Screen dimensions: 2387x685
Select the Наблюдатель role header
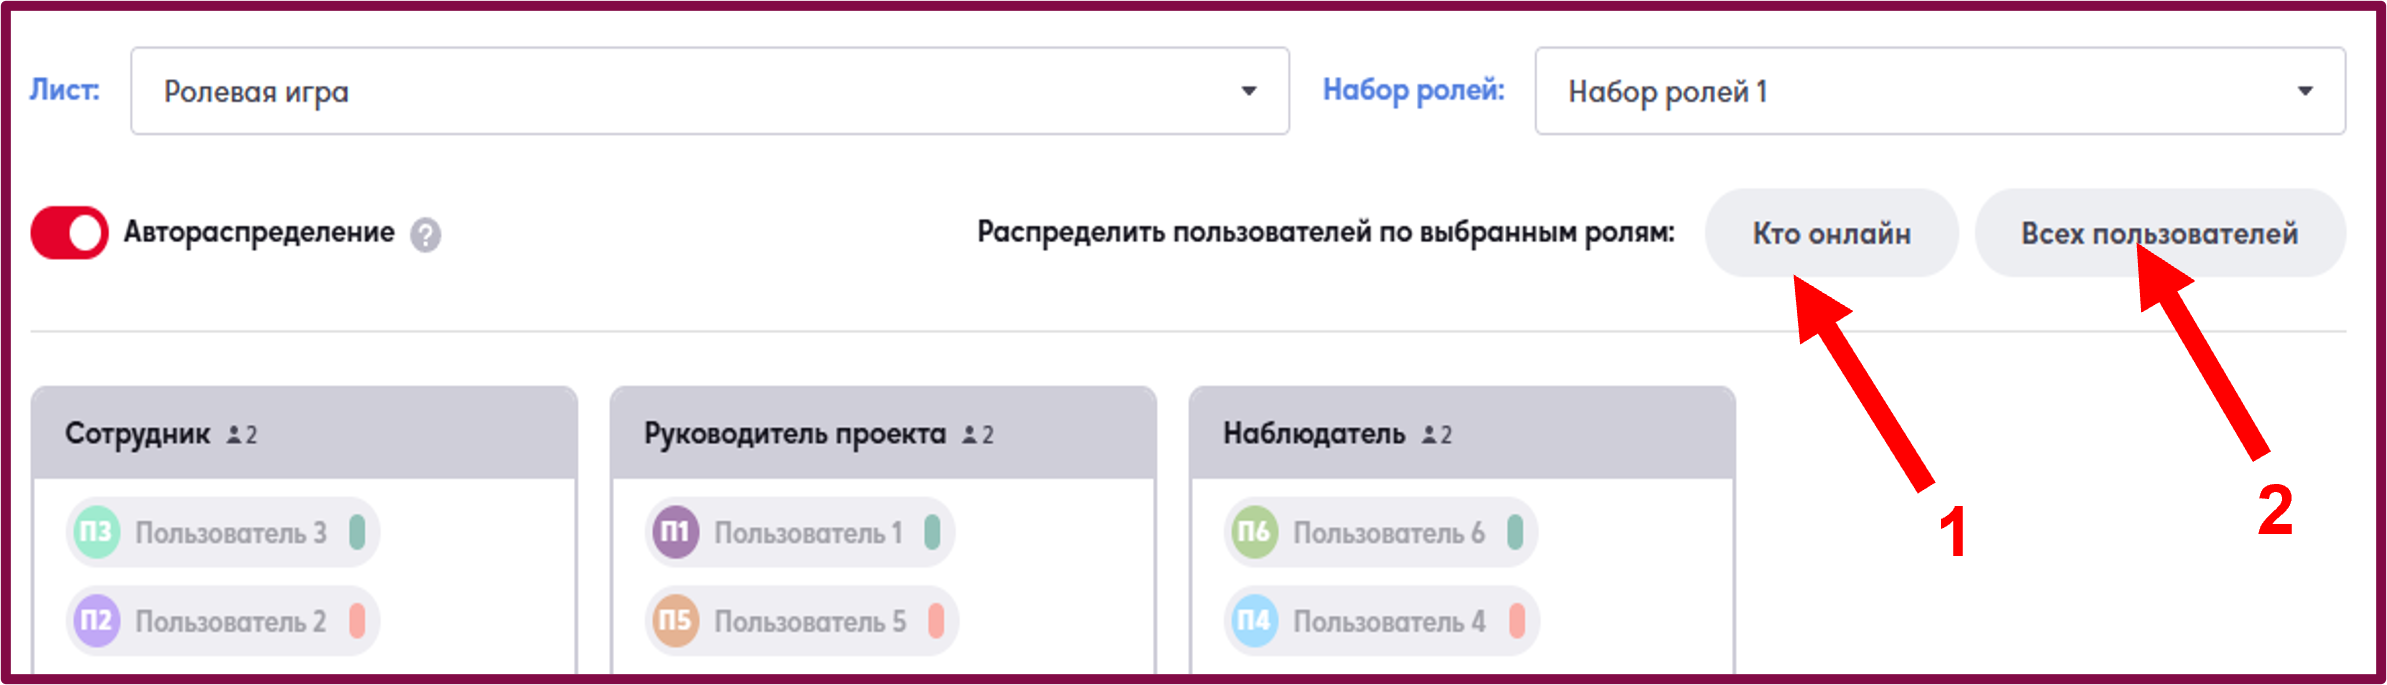coord(1462,433)
